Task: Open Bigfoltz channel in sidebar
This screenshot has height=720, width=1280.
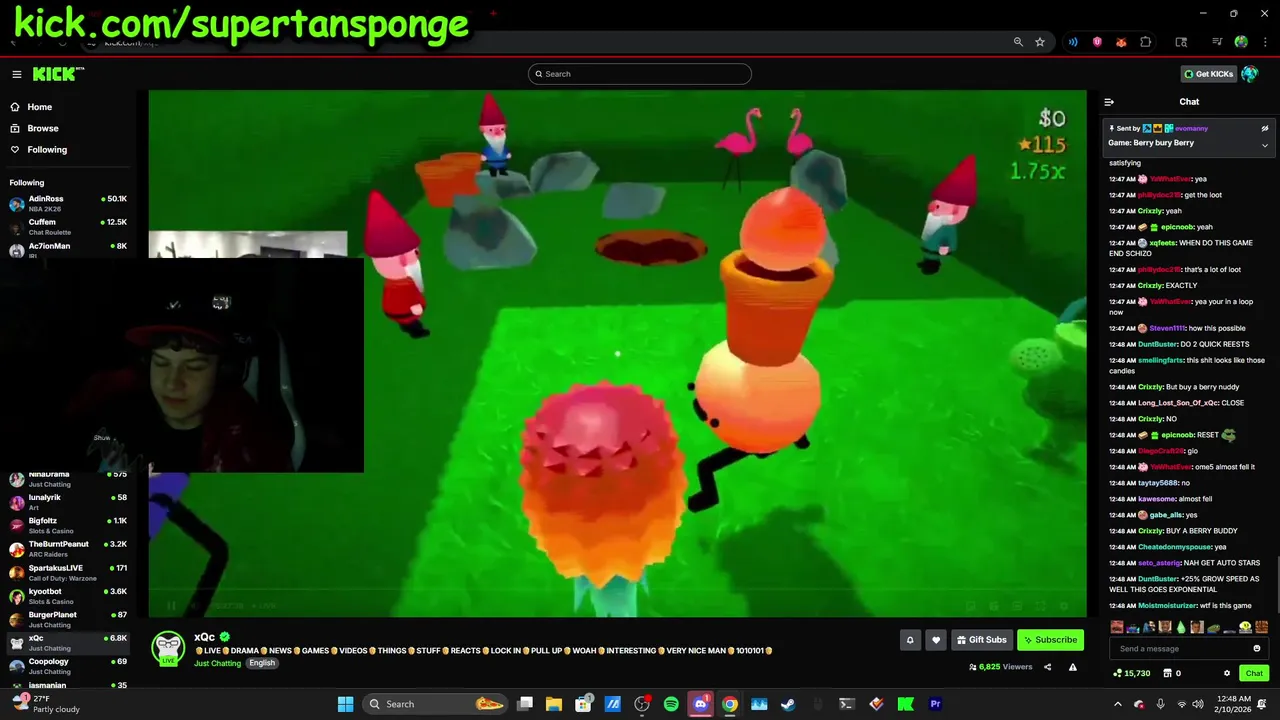Action: 67,525
